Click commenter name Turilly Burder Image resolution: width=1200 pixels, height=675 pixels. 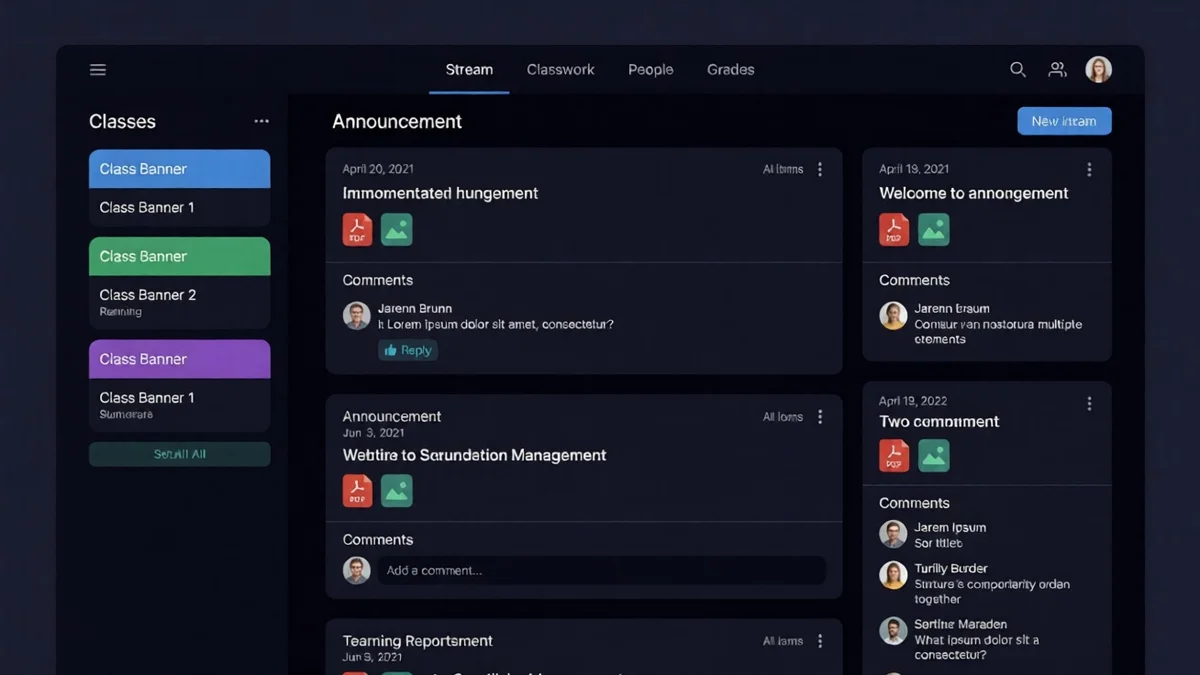coord(951,568)
